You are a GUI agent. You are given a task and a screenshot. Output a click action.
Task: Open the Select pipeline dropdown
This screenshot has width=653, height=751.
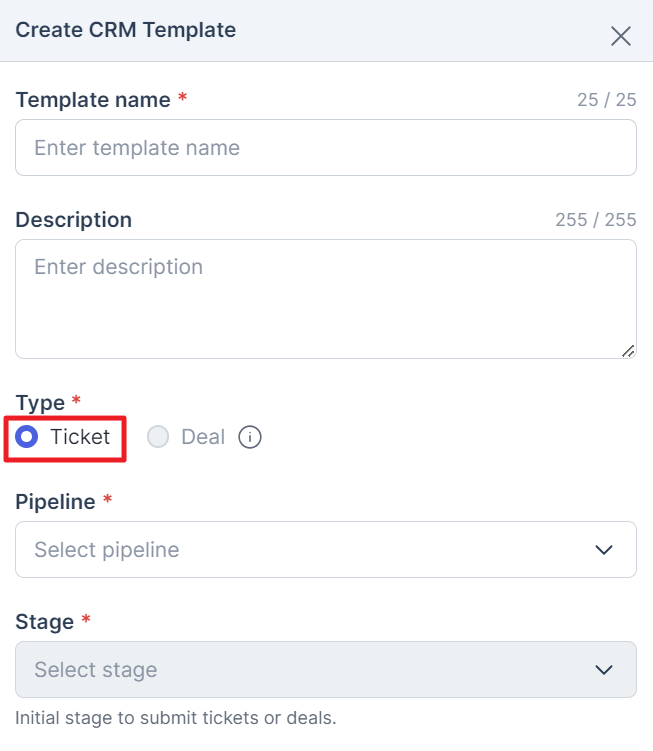point(326,549)
